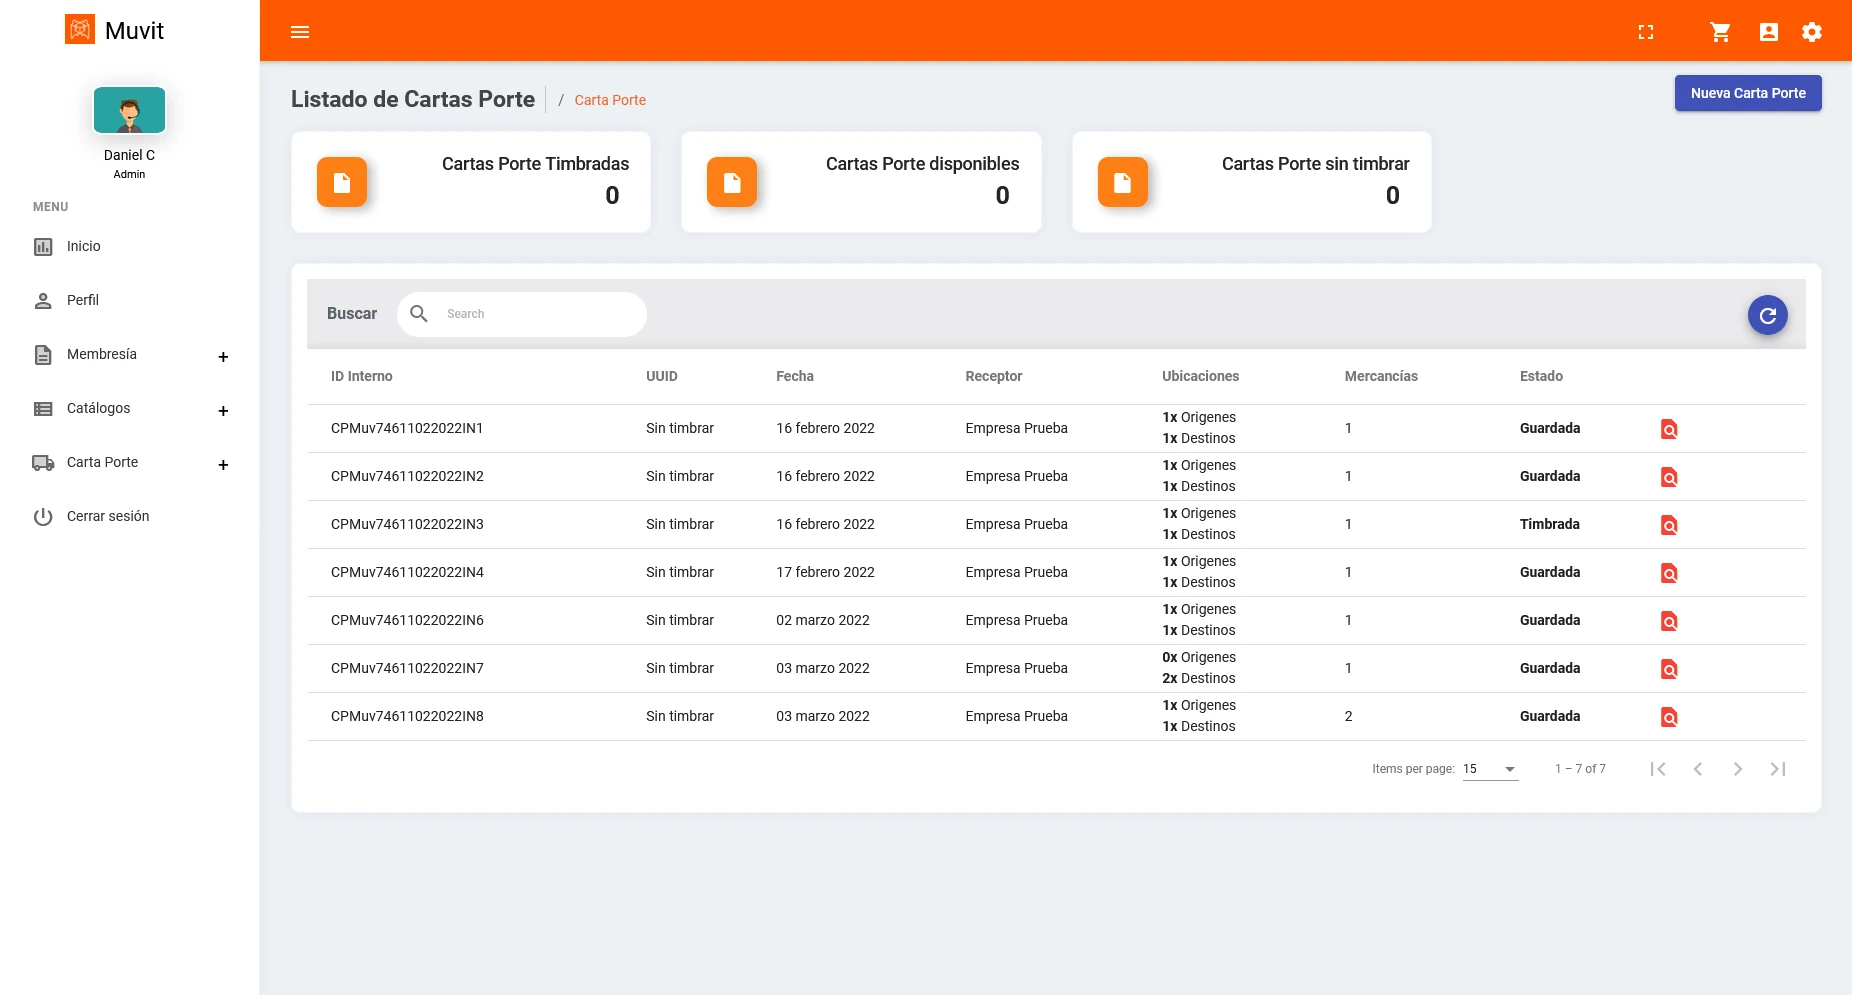Click the 2x Destinos text
Screen dimensions: 1852x995
pyautogui.click(x=1198, y=678)
